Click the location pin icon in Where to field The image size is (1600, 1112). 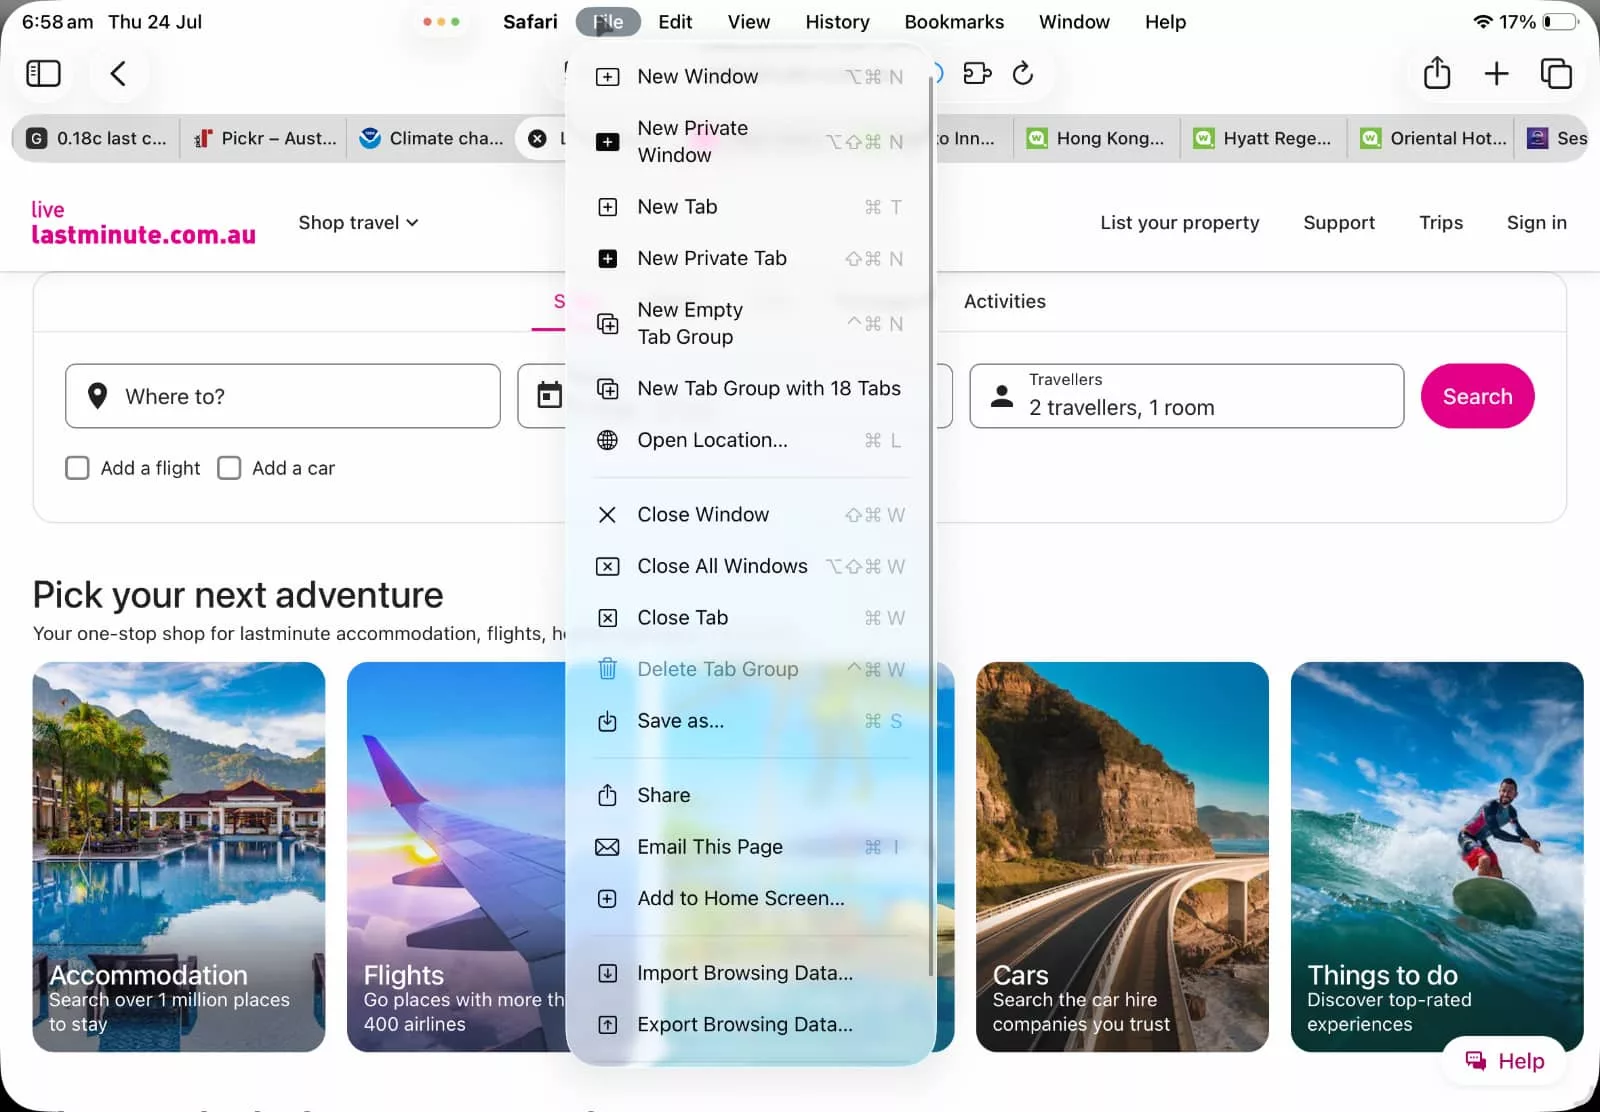[x=98, y=396]
